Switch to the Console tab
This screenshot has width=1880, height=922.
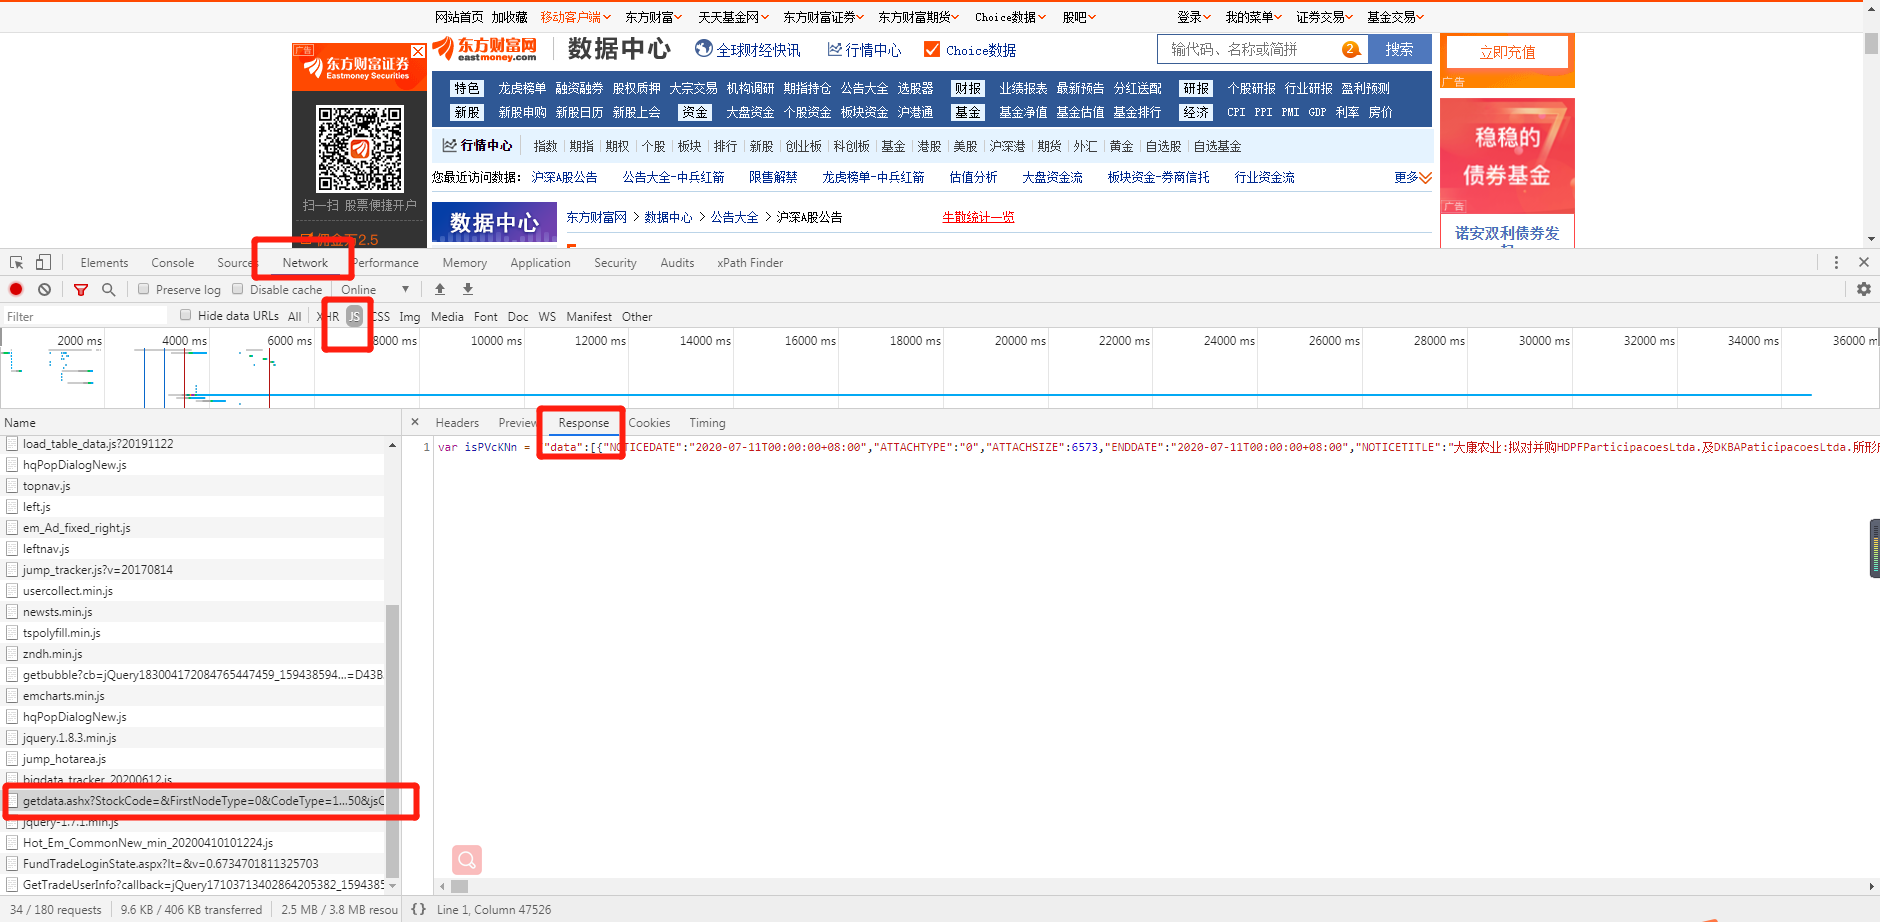tap(173, 262)
